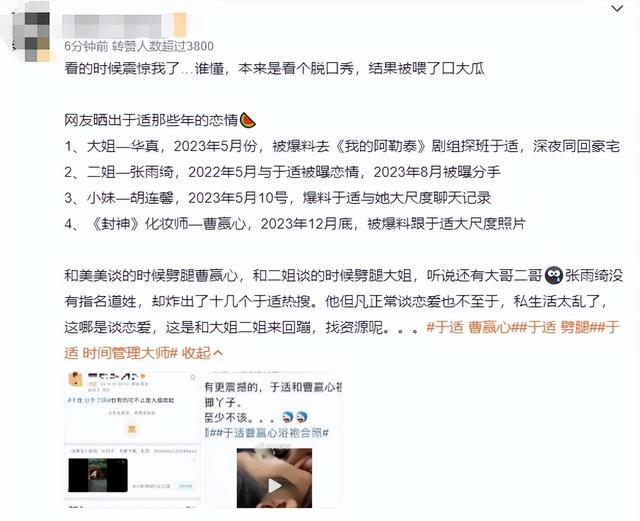Click the star icon in left thumbnail
The image size is (640, 521).
193,377
